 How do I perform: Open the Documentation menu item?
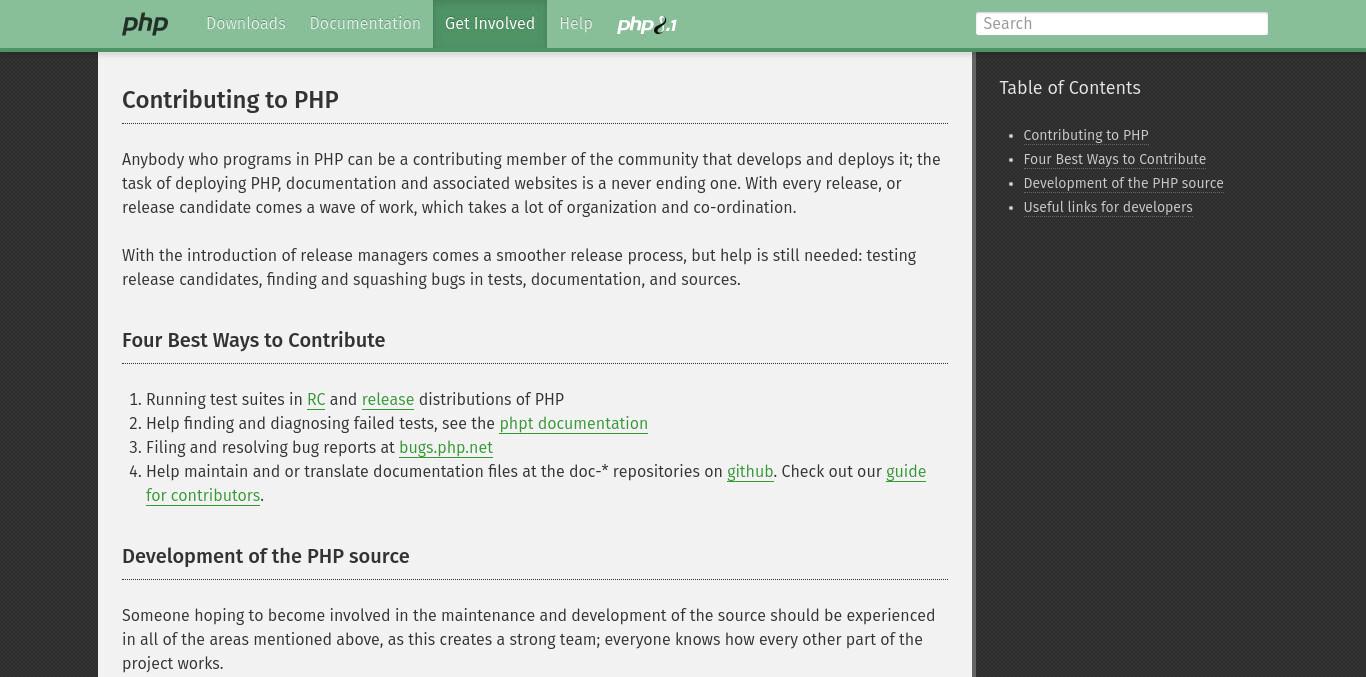[365, 24]
